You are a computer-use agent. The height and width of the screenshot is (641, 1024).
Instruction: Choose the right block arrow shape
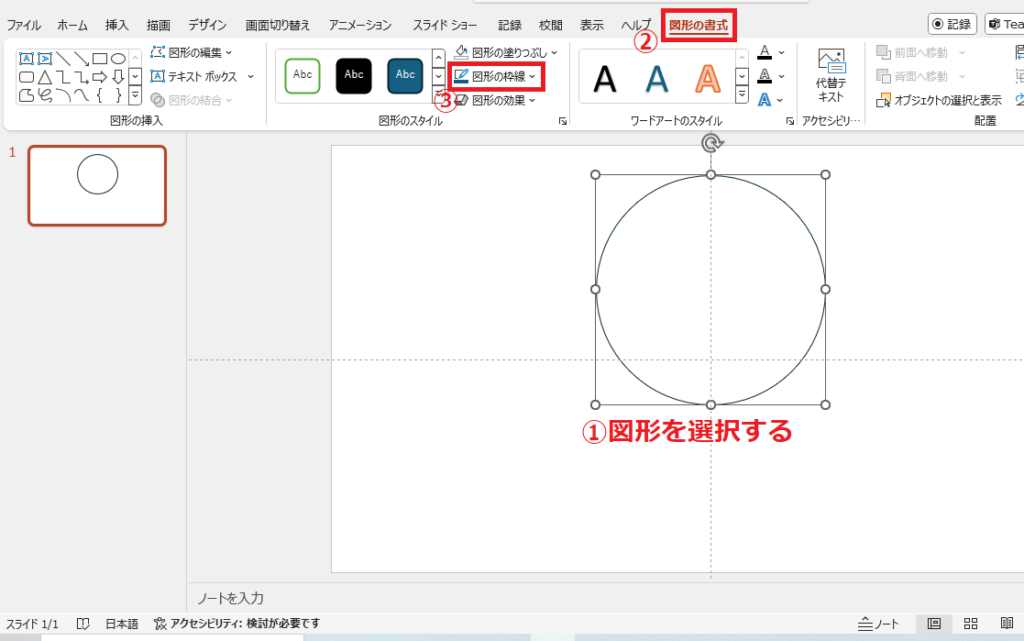(99, 77)
